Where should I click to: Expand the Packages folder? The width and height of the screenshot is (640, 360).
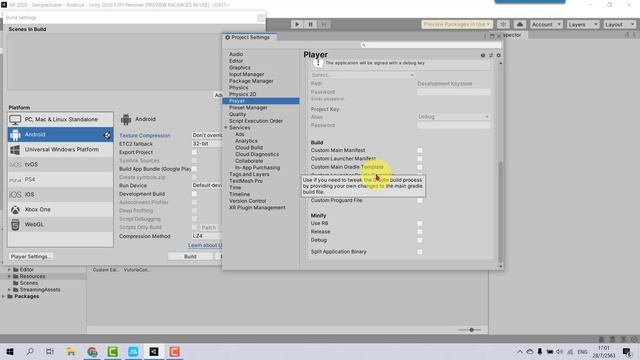pyautogui.click(x=4, y=296)
